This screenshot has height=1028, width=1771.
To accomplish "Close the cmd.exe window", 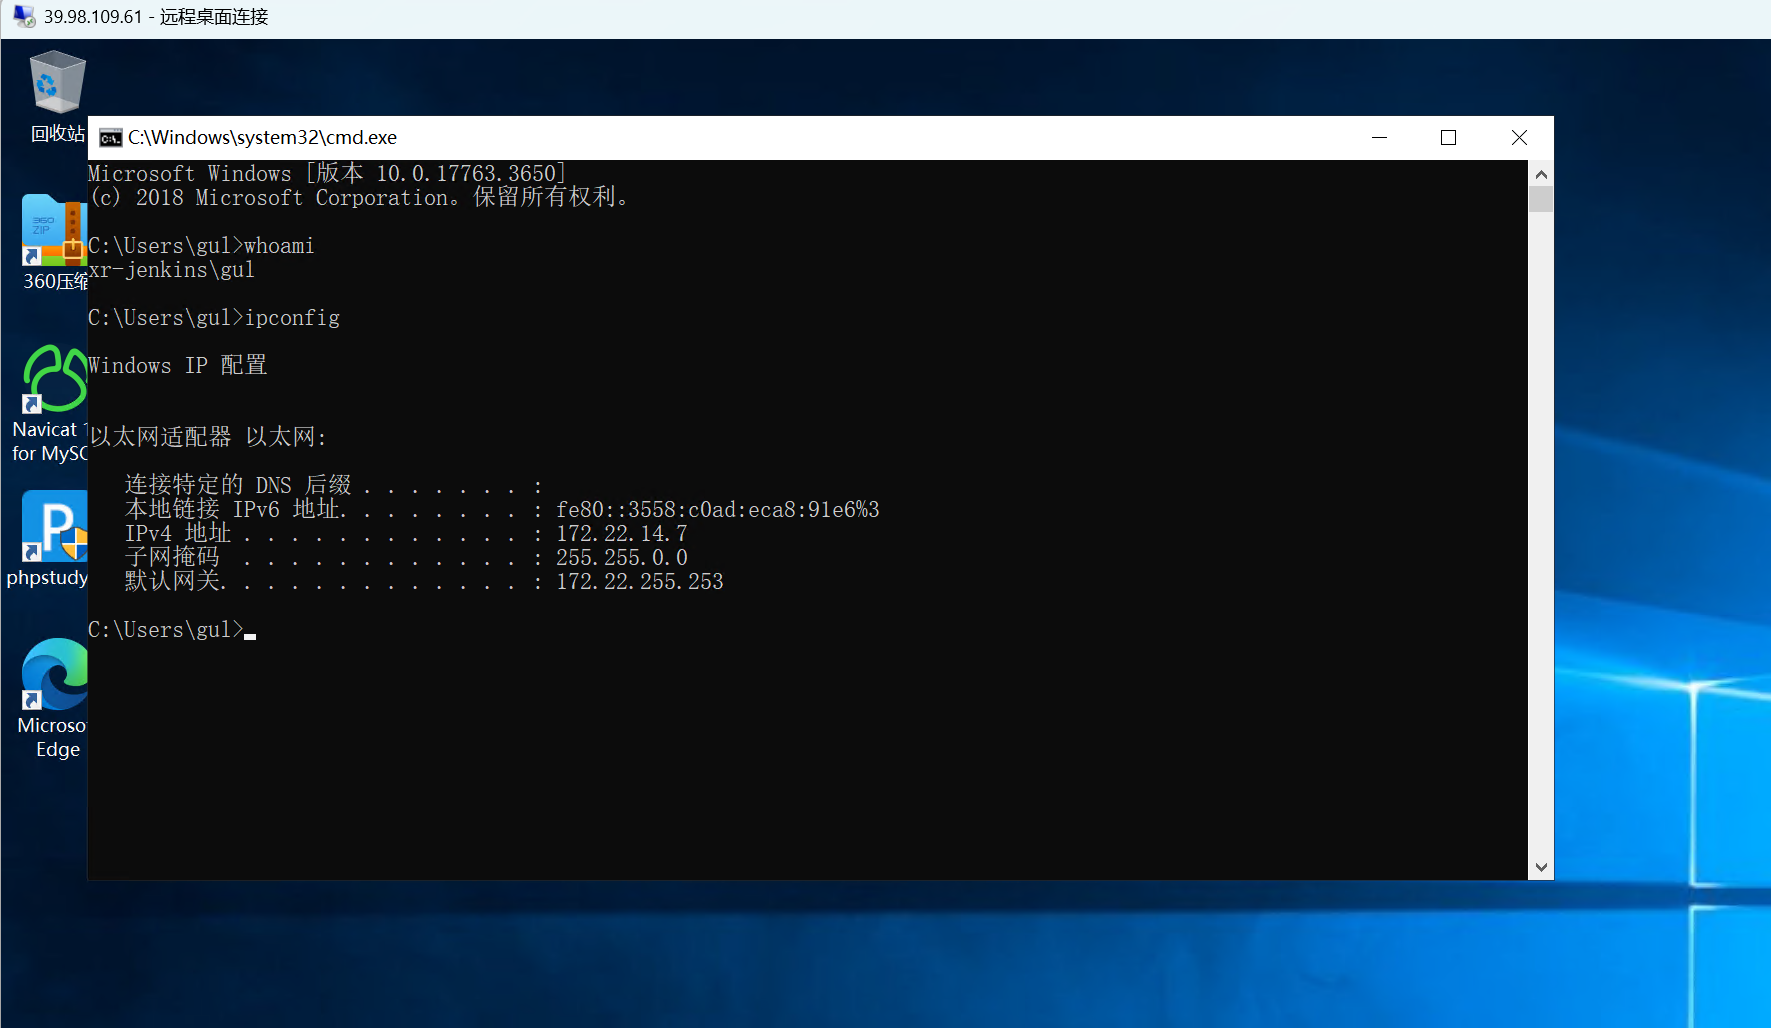I will click(x=1519, y=138).
